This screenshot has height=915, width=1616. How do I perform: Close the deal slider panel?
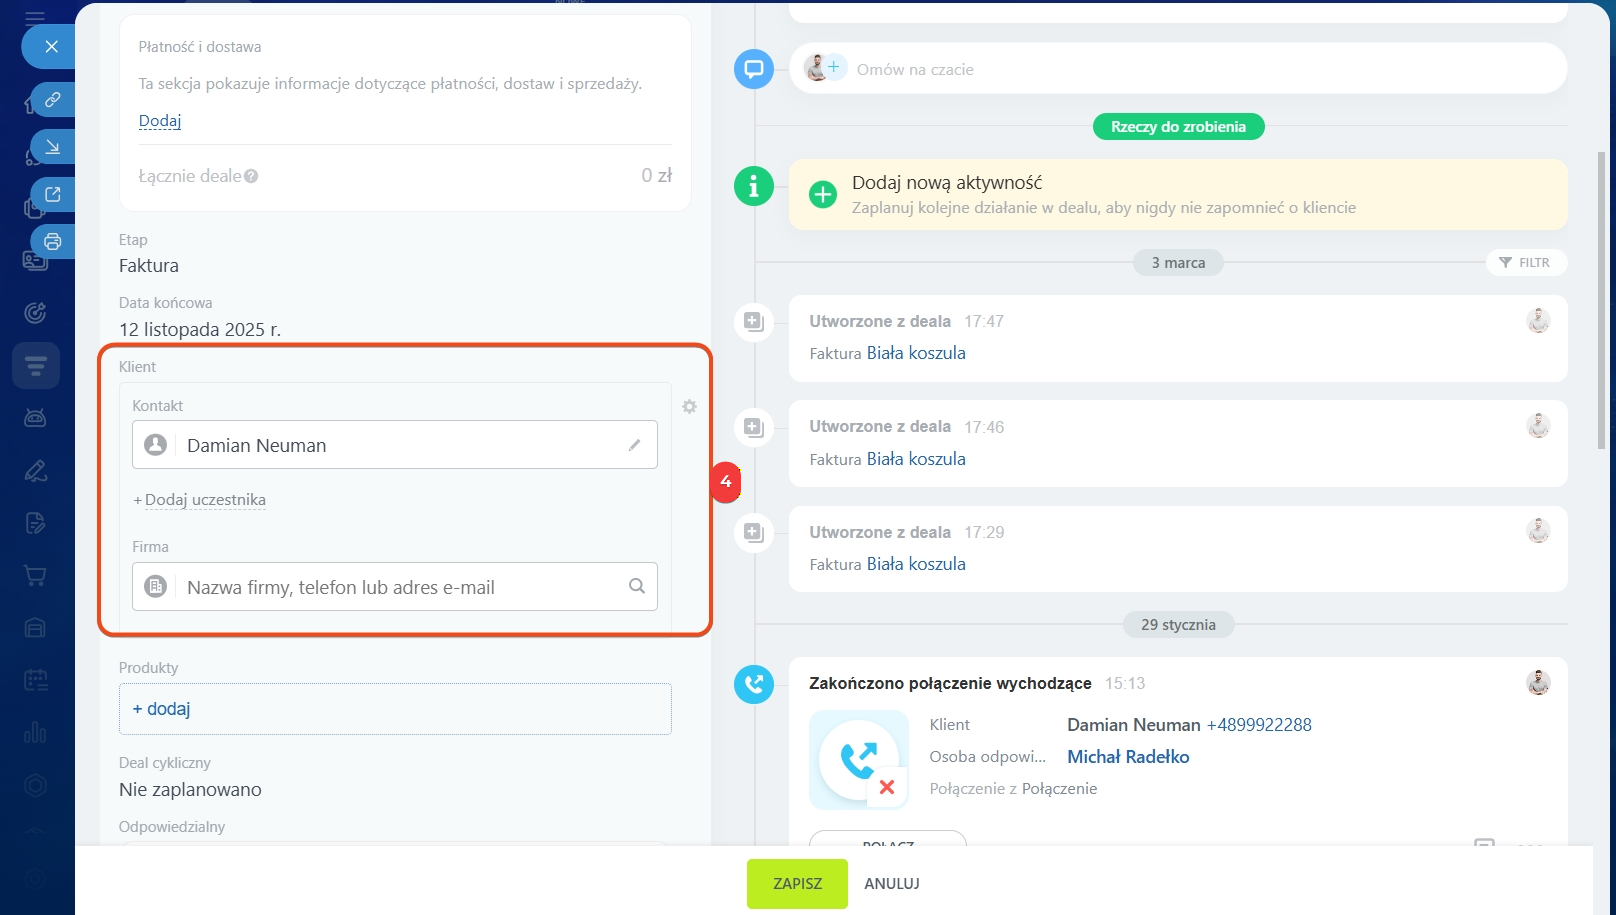pyautogui.click(x=52, y=46)
